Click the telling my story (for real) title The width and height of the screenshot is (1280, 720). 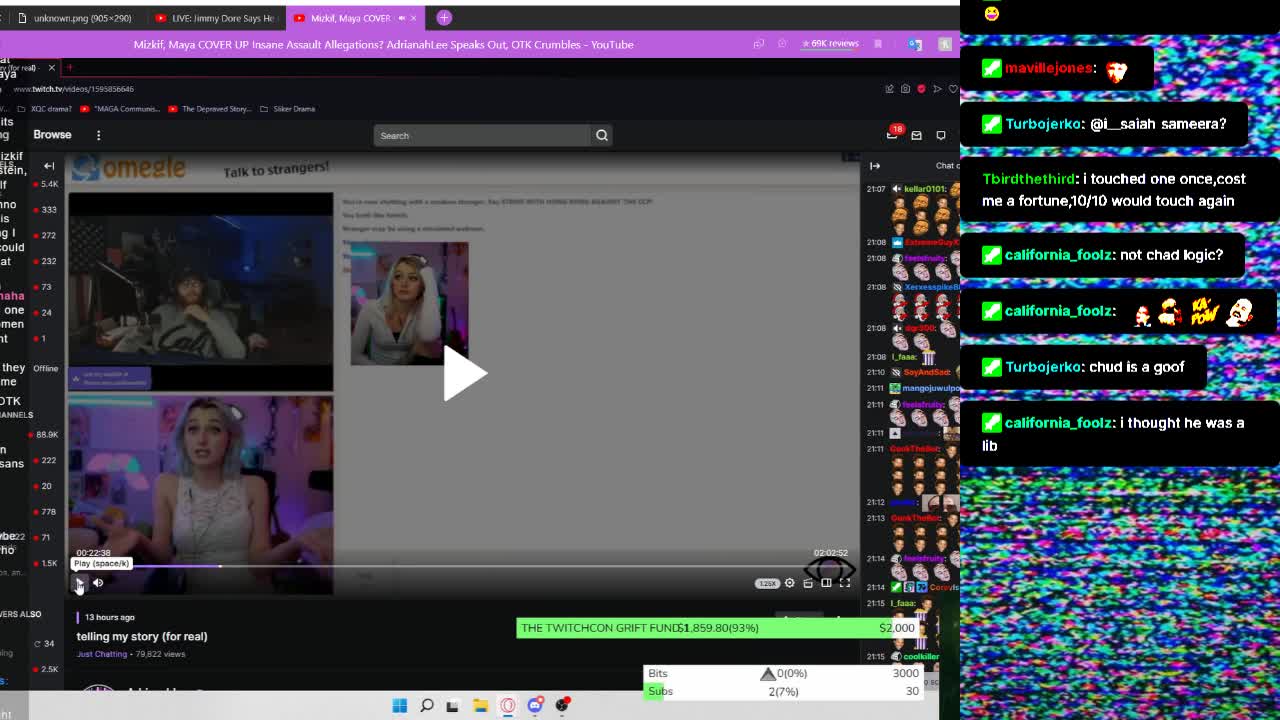coord(142,636)
